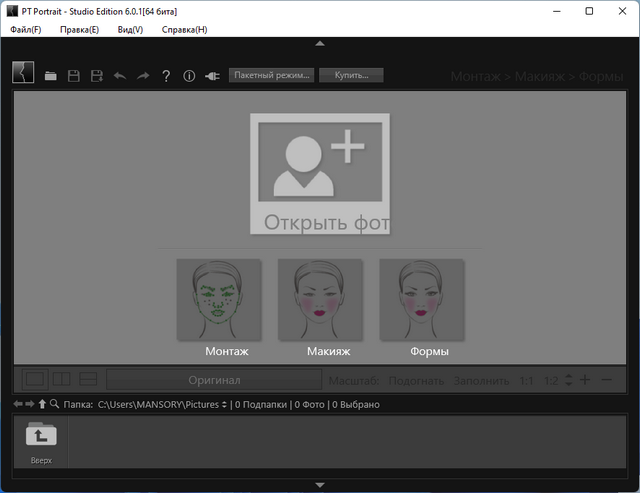The height and width of the screenshot is (493, 640).
Task: Select single-image view layout
Action: (35, 379)
